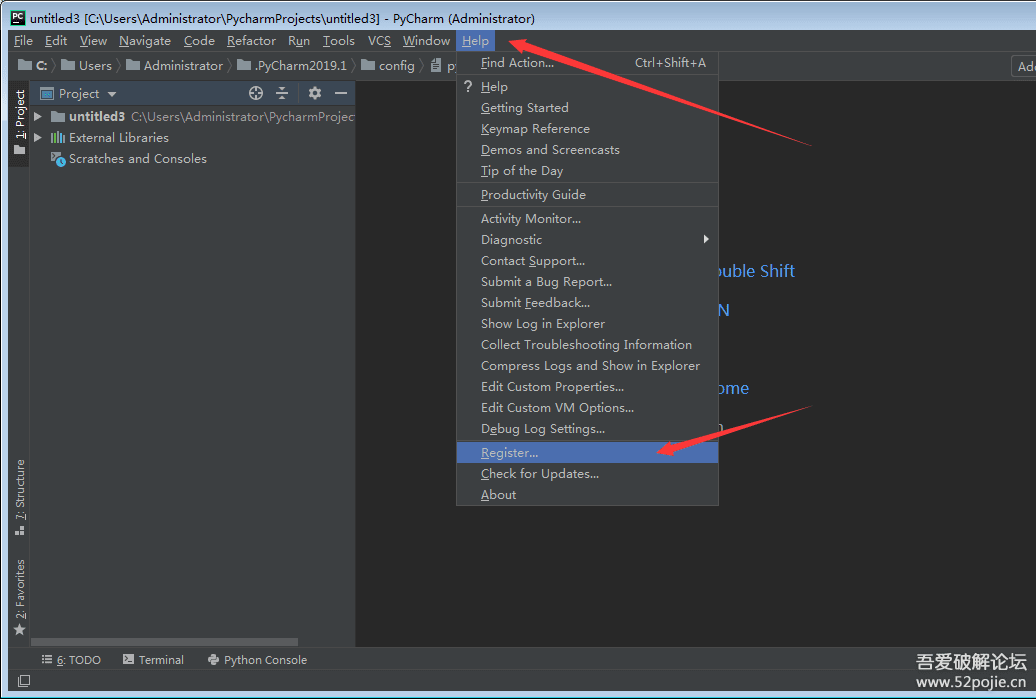Select Demos and Screencasts

point(587,150)
